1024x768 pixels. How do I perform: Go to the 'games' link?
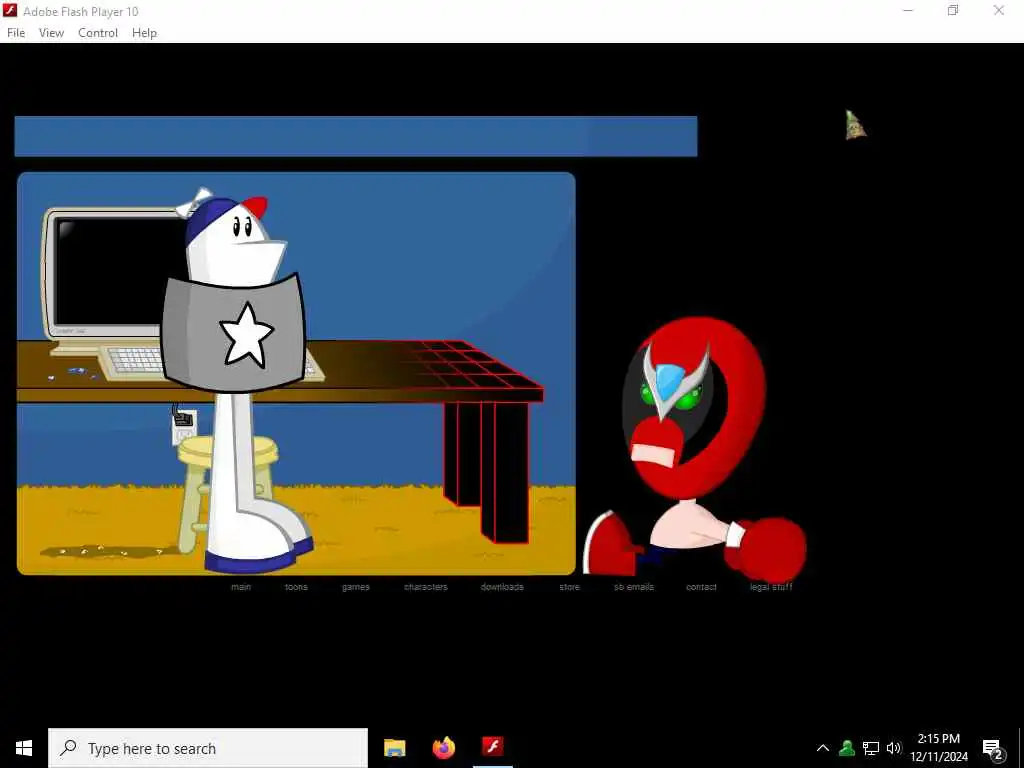(x=356, y=586)
